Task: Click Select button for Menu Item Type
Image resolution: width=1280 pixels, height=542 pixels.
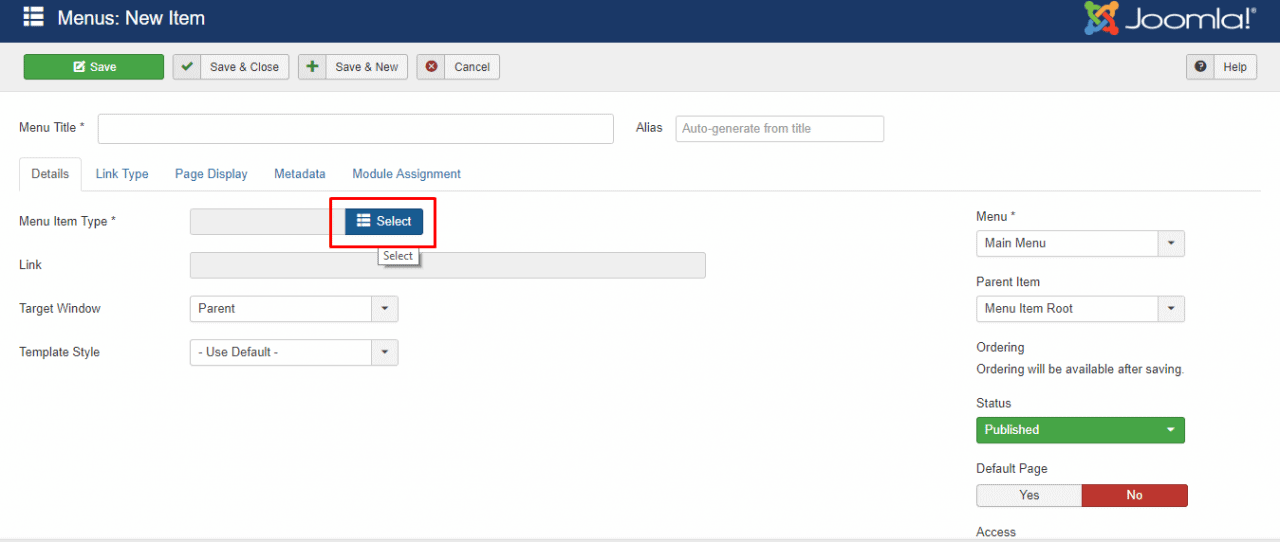Action: [384, 222]
